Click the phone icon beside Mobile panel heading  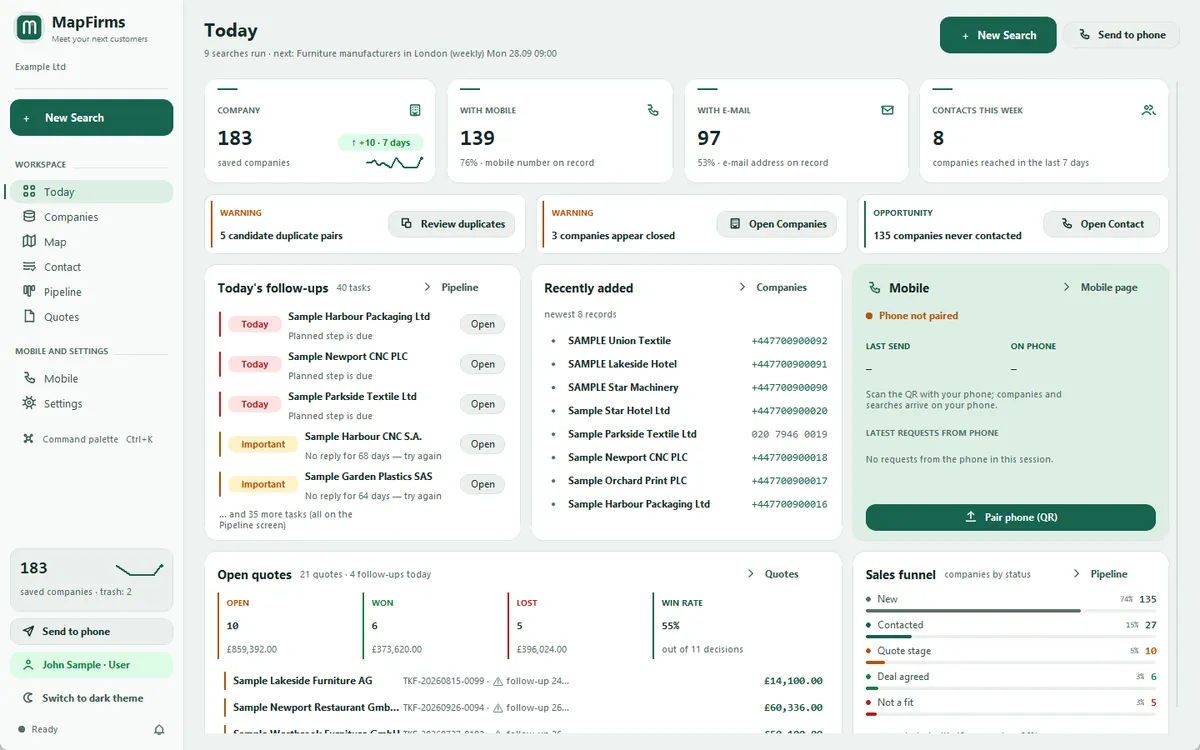tap(875, 288)
